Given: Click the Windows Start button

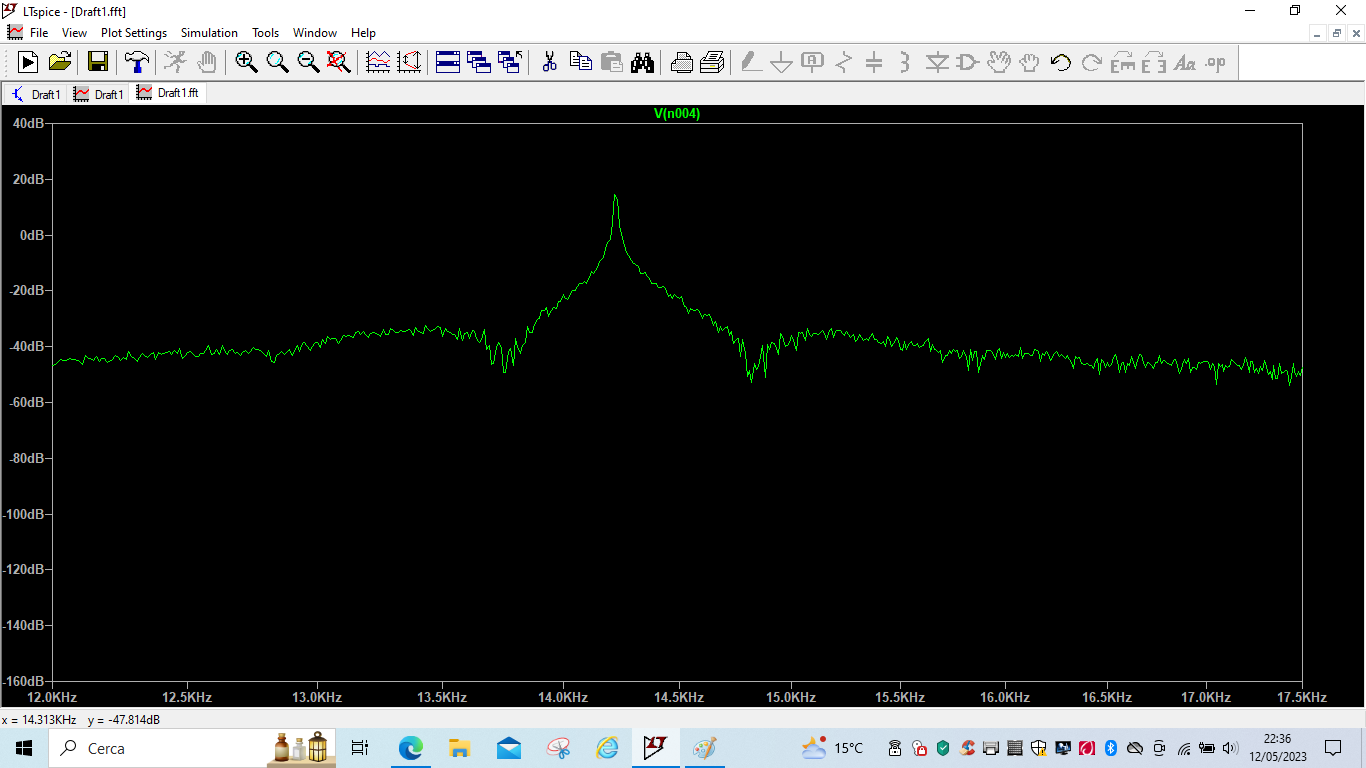Looking at the screenshot, I should click(24, 748).
